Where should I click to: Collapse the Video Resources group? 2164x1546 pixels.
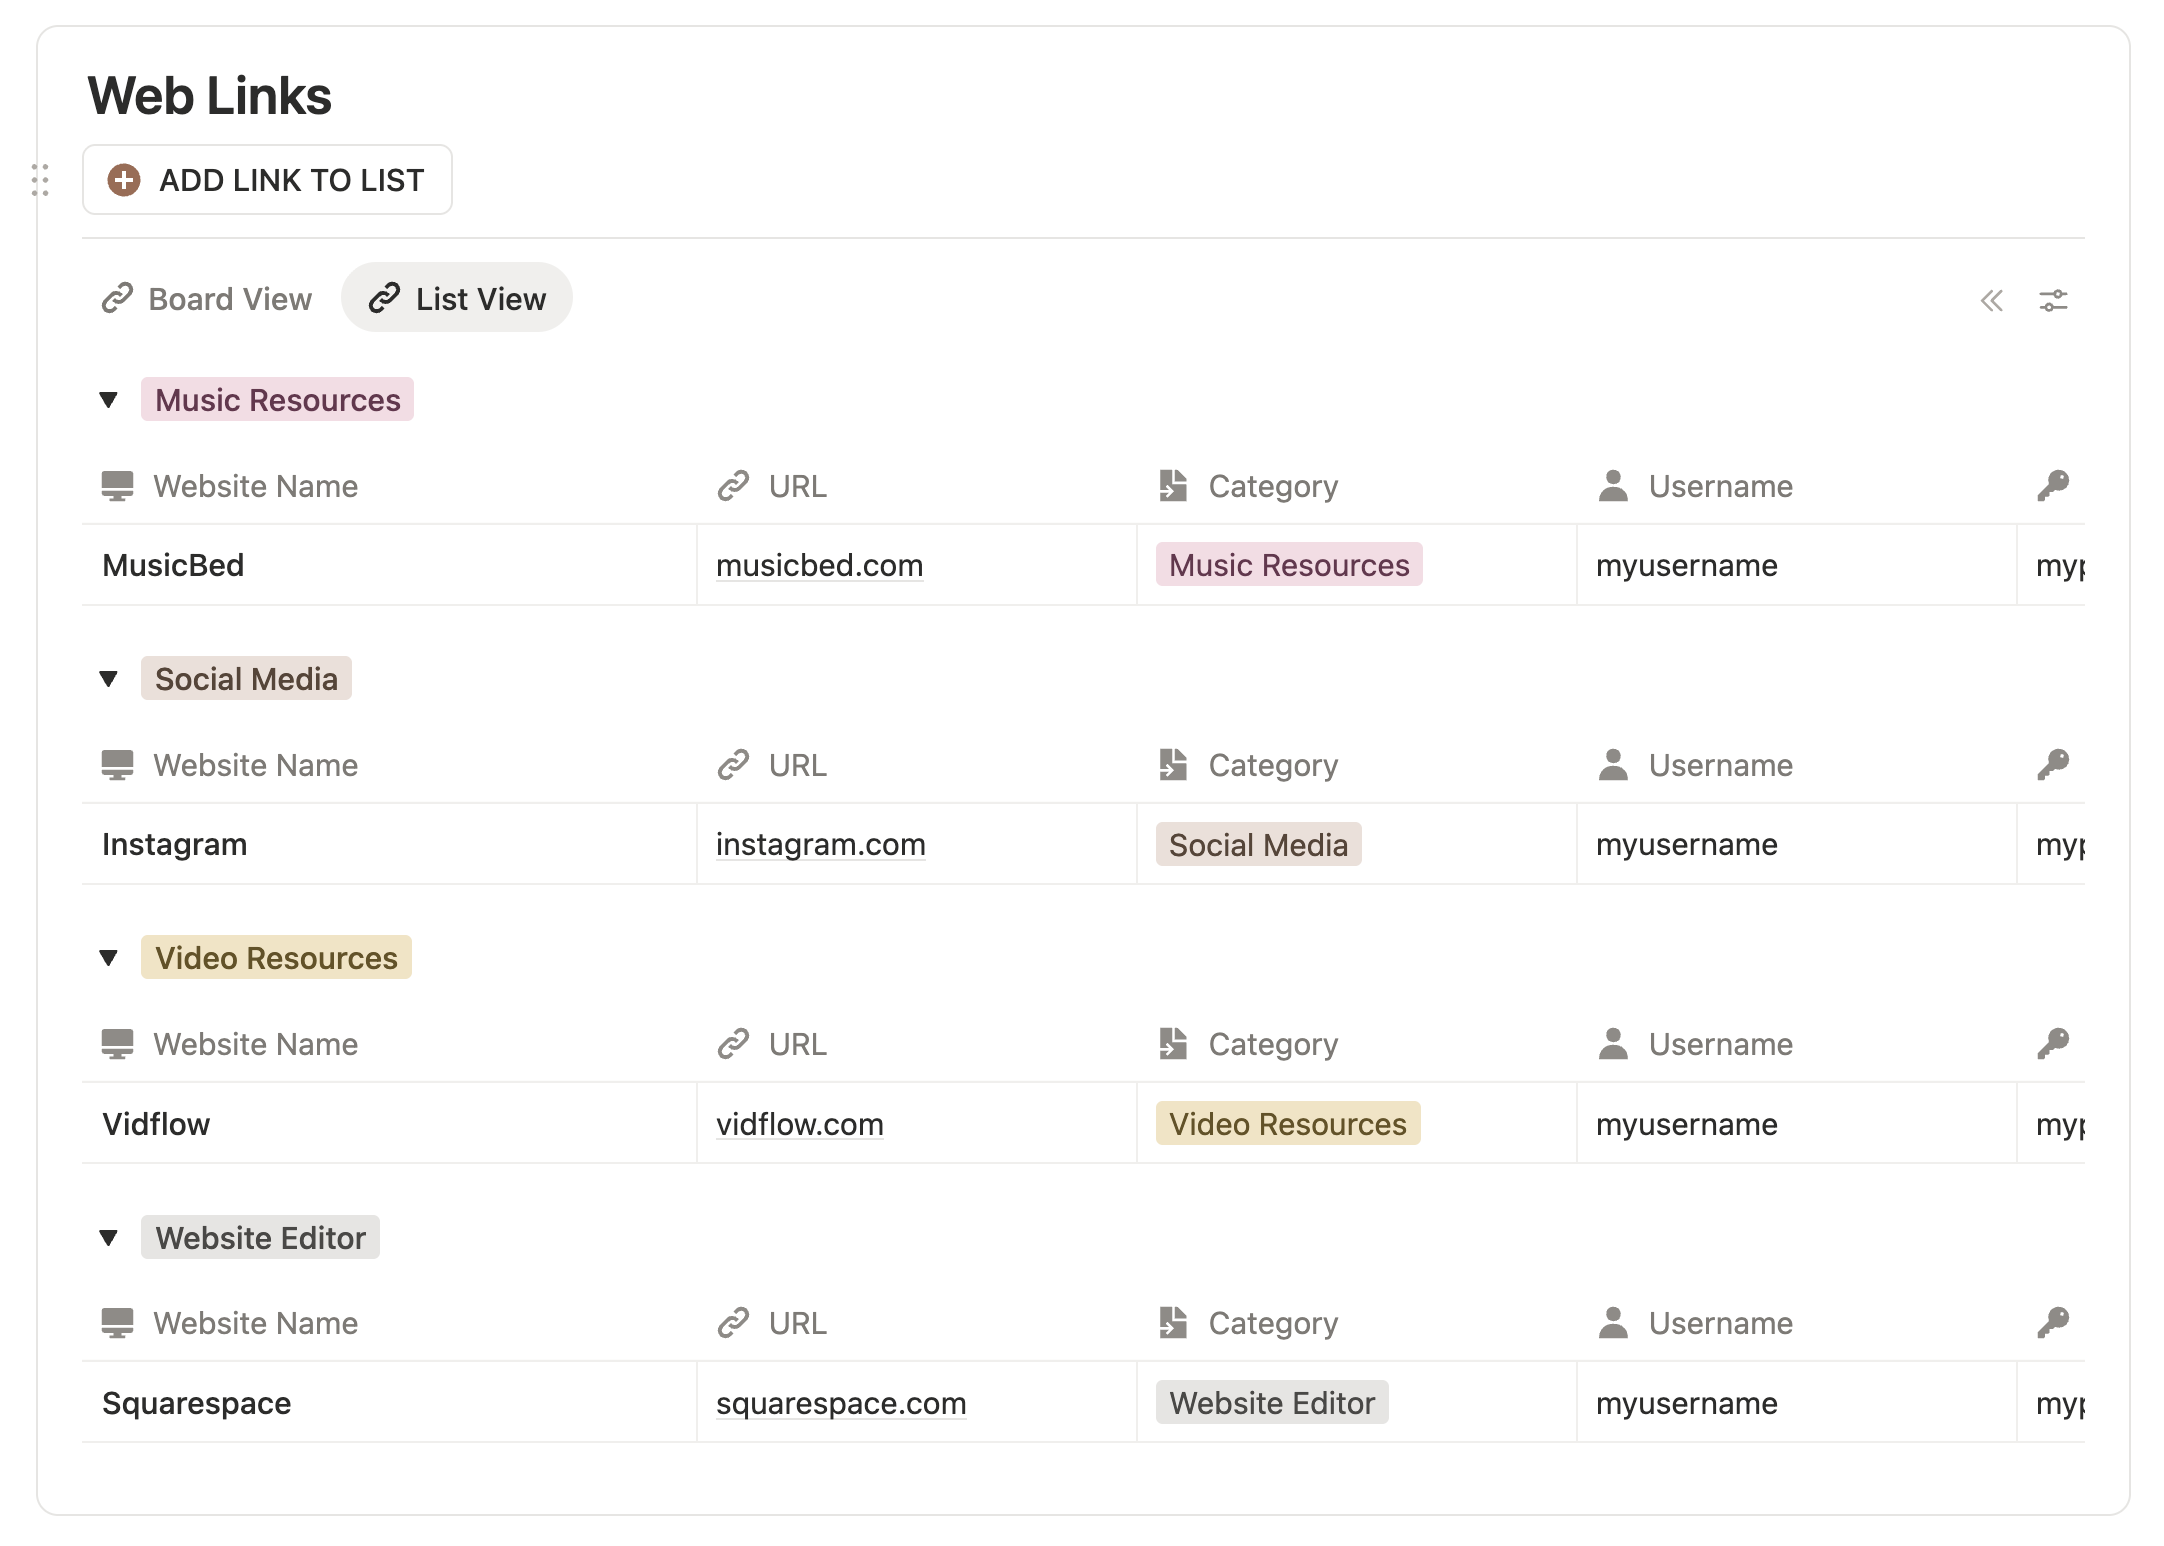[109, 958]
